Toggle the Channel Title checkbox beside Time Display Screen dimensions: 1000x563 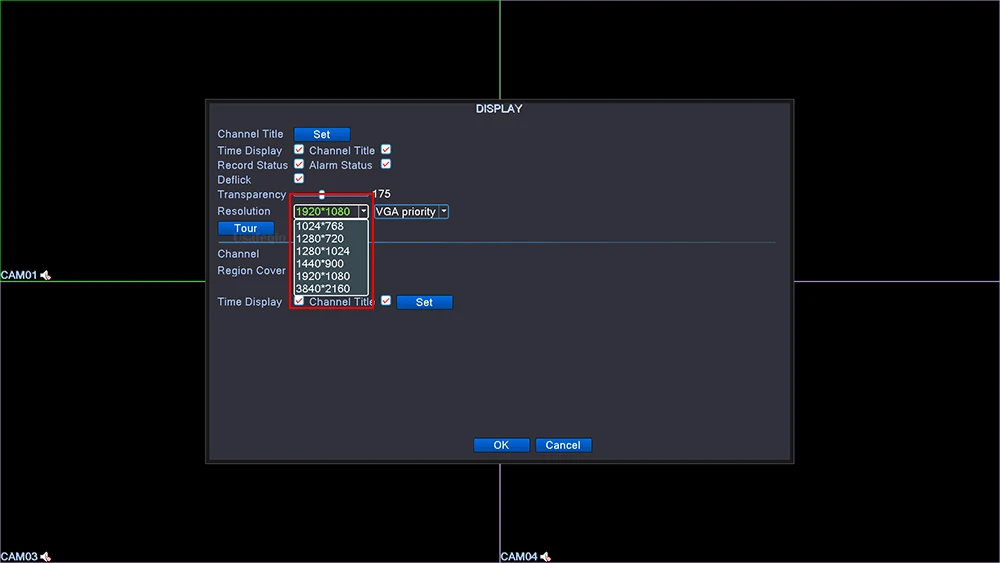(x=386, y=149)
